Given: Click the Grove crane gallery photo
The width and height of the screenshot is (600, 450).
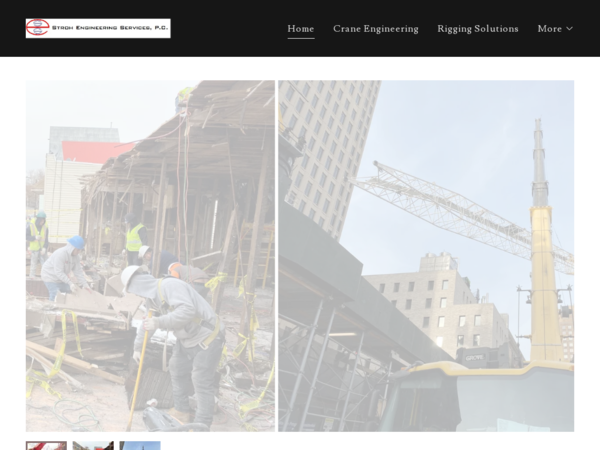Looking at the screenshot, I should click(x=426, y=256).
